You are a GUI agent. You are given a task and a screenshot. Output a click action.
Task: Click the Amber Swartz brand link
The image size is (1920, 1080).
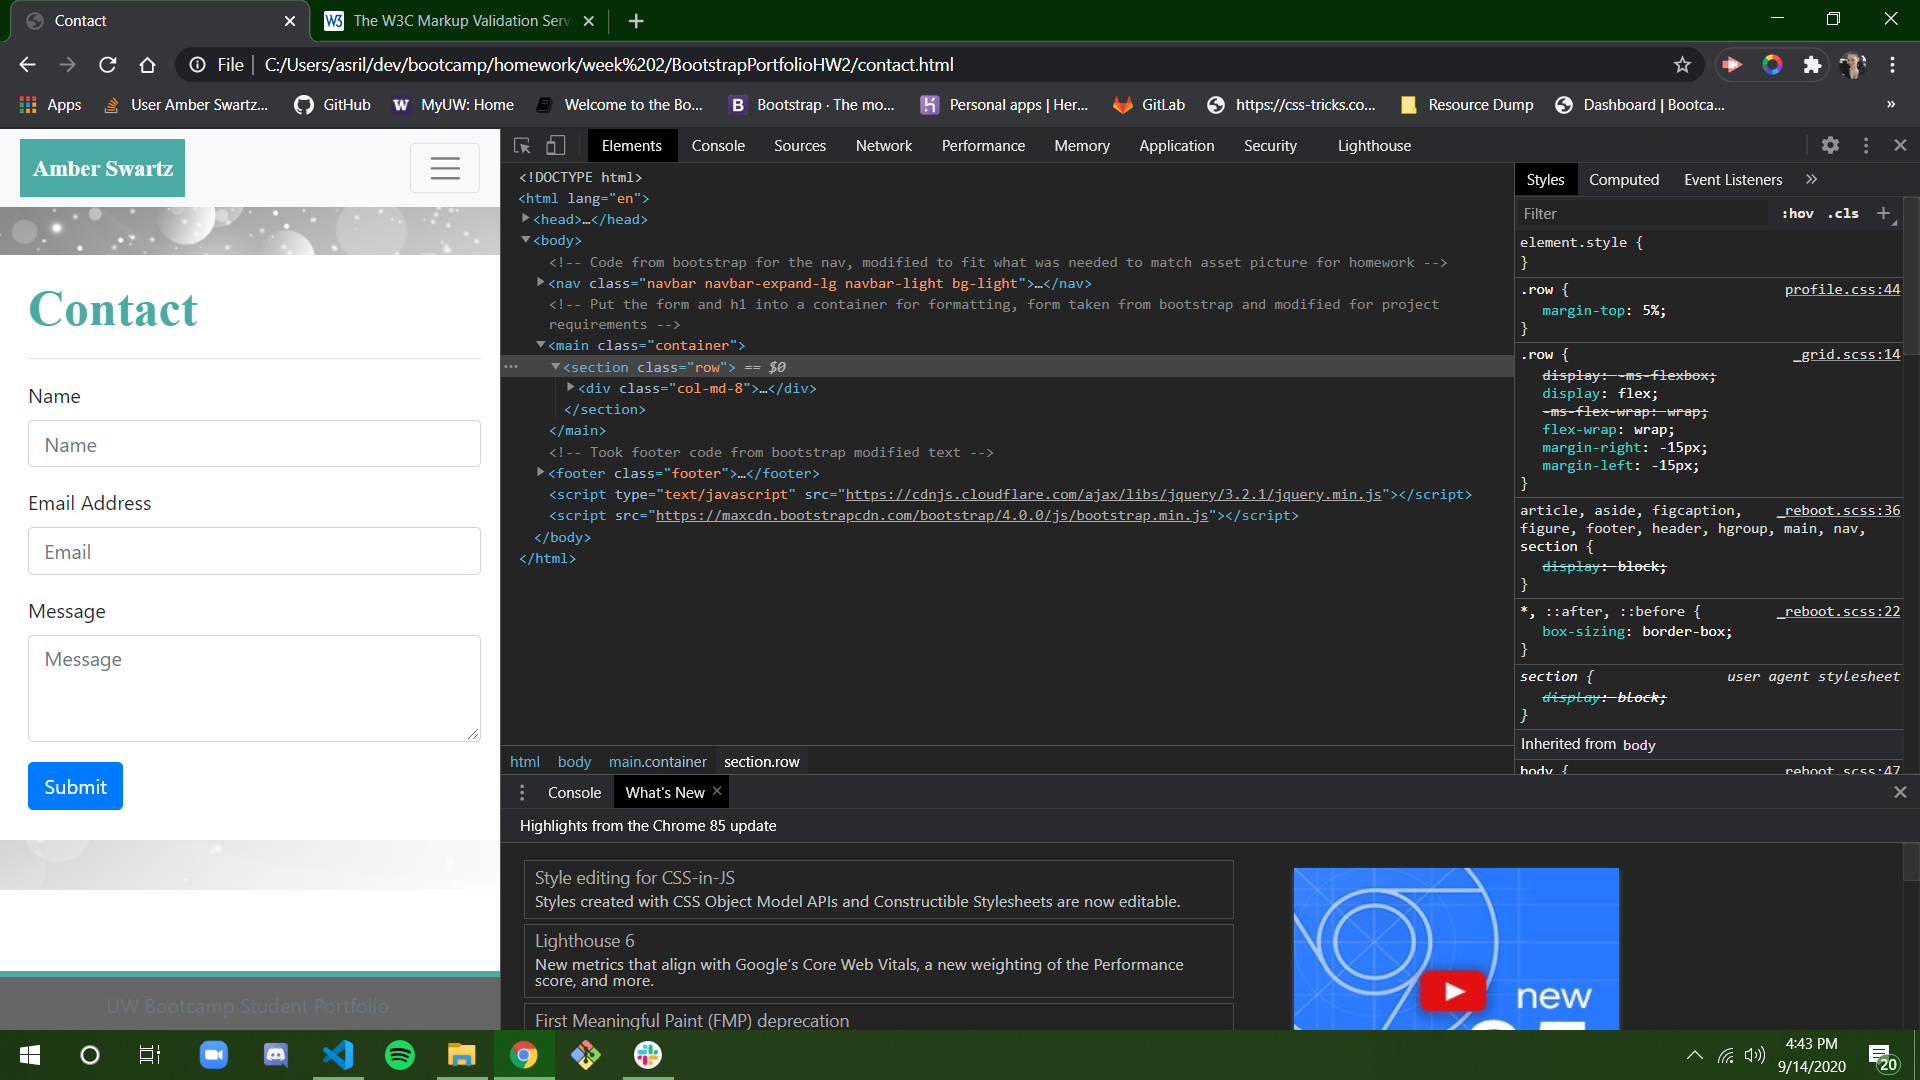[102, 168]
